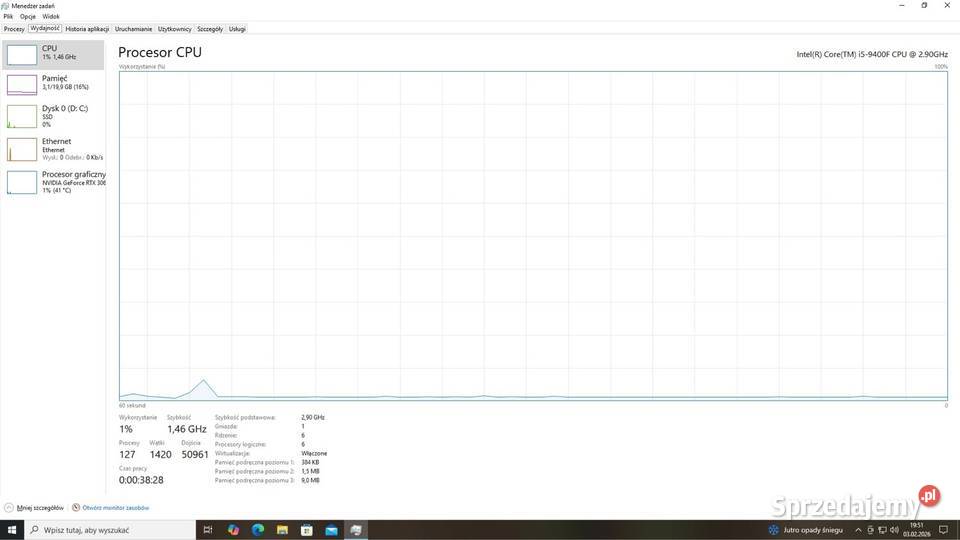Select Dysk 0 (D: C:) in sidebar
960x540 pixels.
[x=53, y=116]
